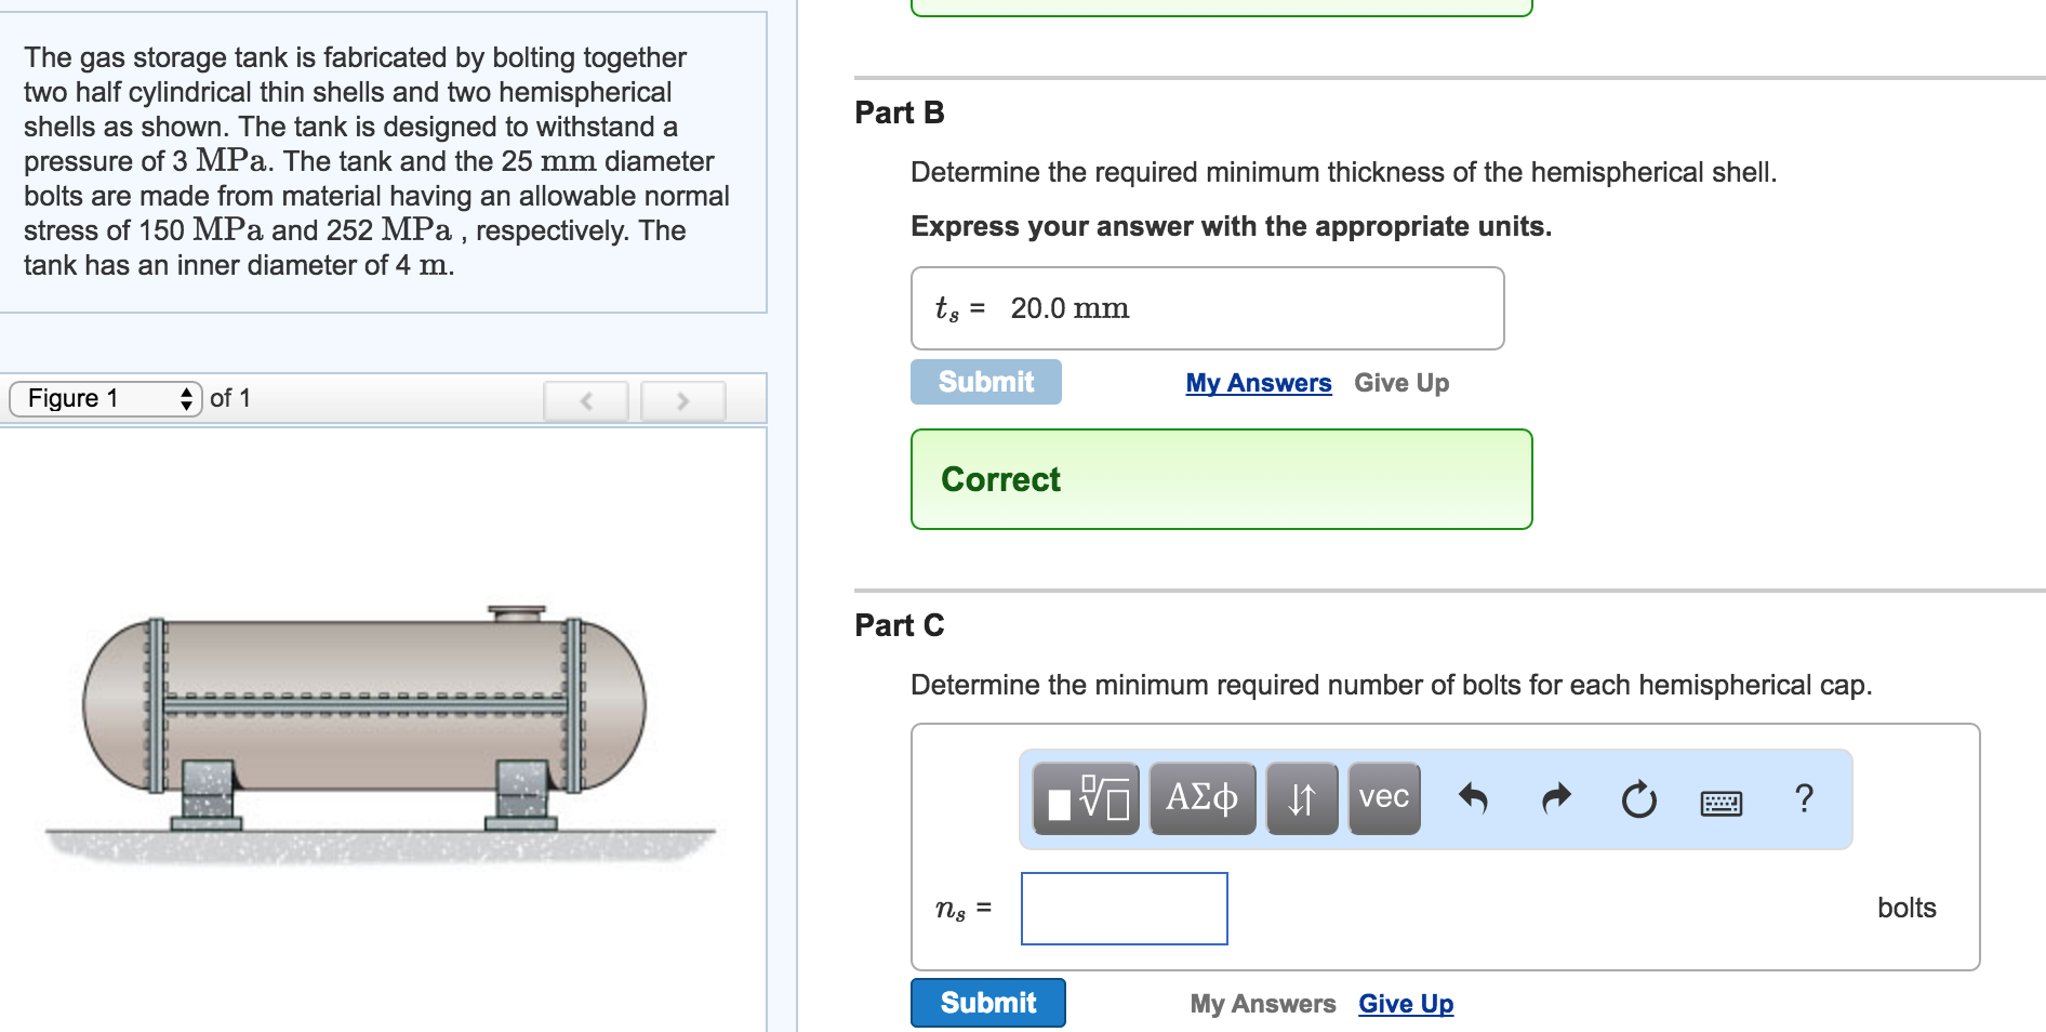
Task: Undo the last equation edit
Action: pos(1473,799)
